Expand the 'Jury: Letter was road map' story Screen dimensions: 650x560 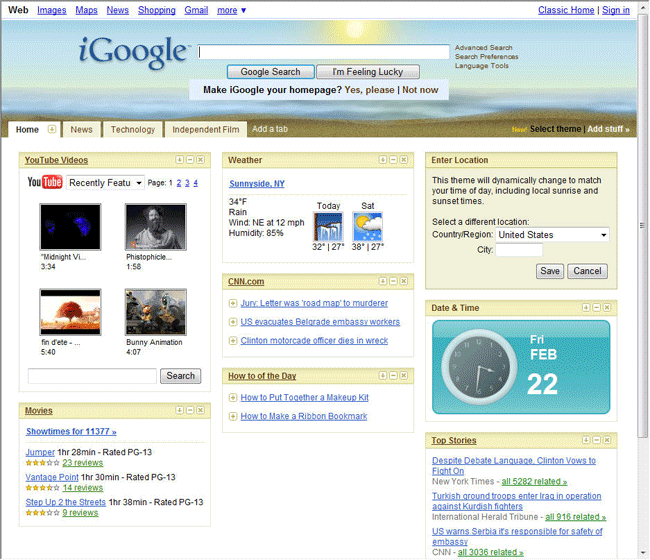click(233, 303)
